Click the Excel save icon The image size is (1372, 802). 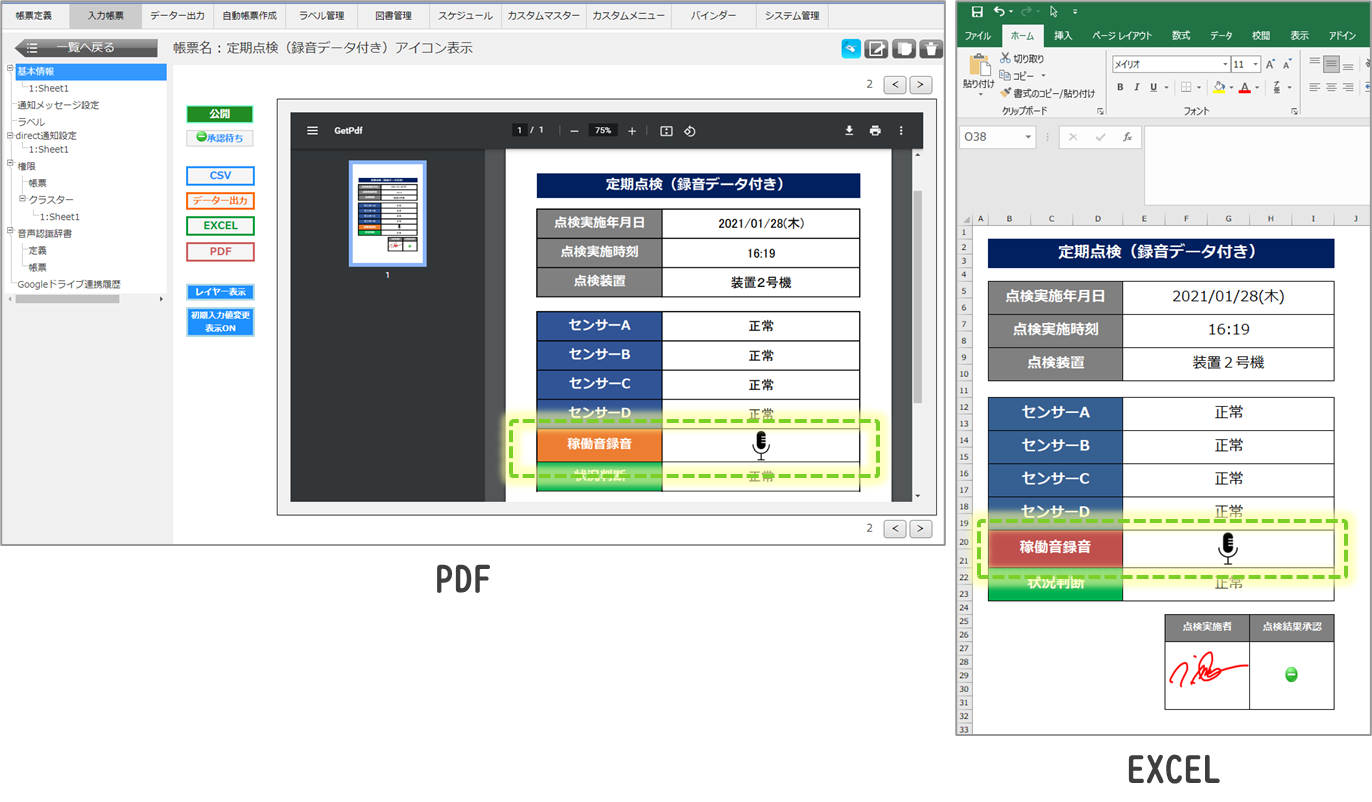pos(977,11)
